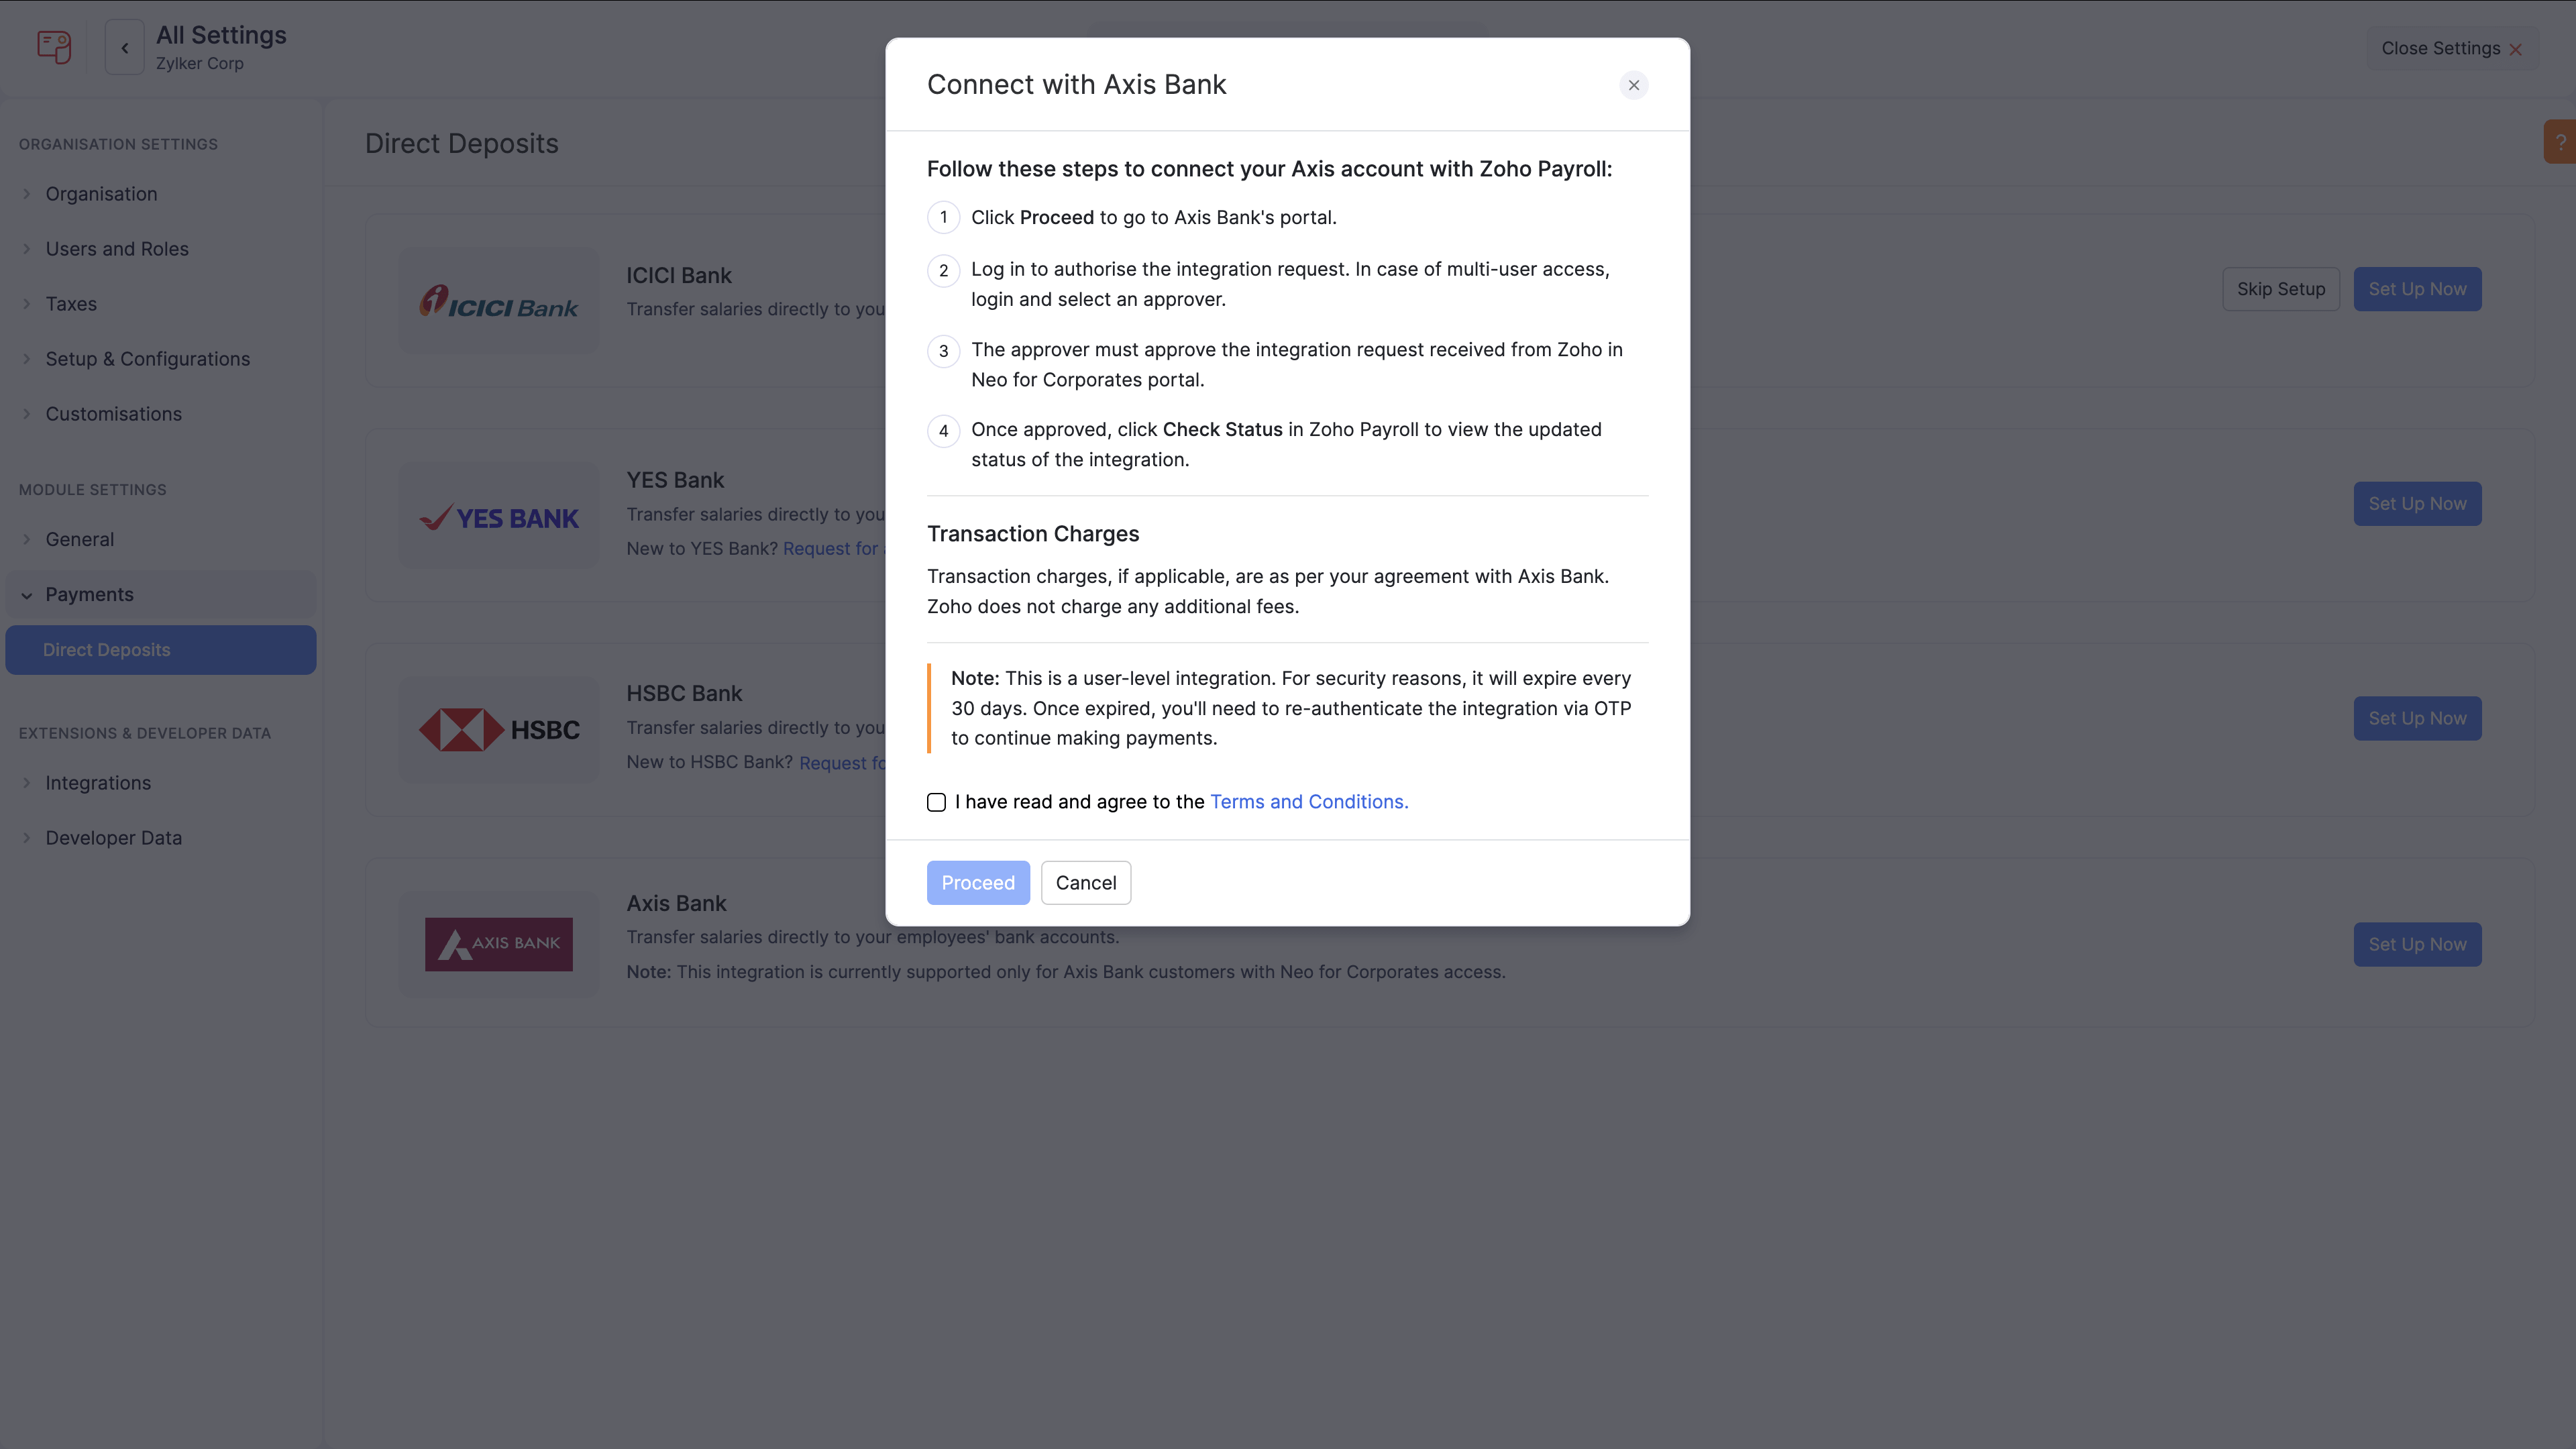
Task: Close the Connect with Axis Bank dialog
Action: (1633, 85)
